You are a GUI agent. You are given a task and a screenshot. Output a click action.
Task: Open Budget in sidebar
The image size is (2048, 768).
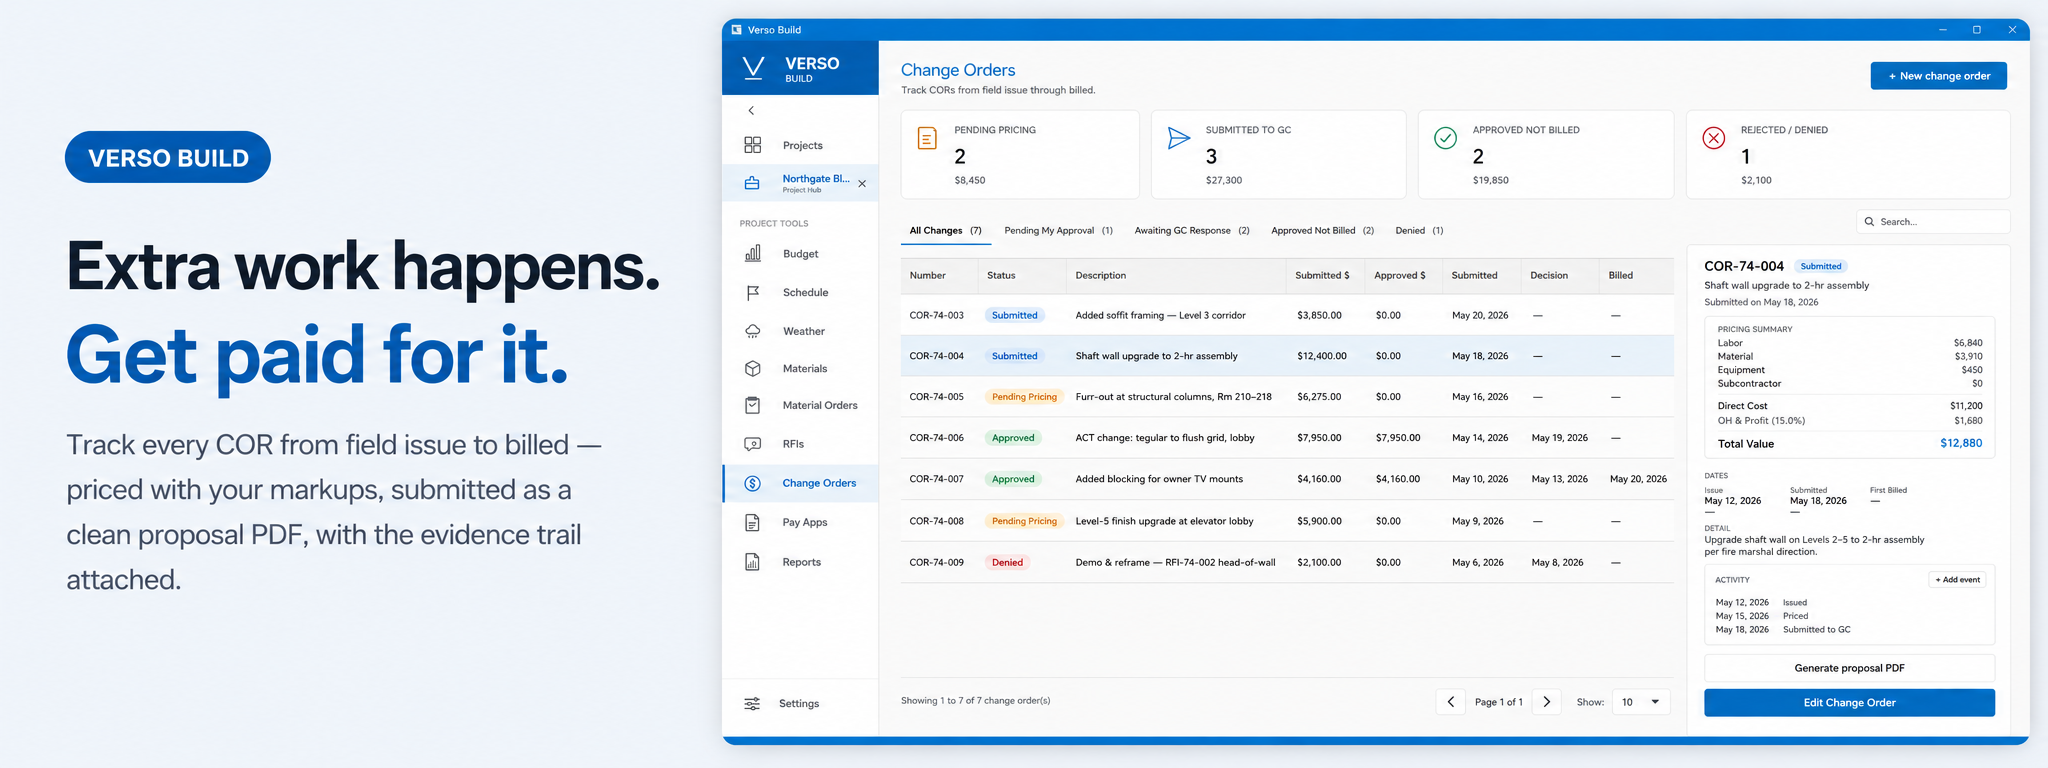(800, 254)
